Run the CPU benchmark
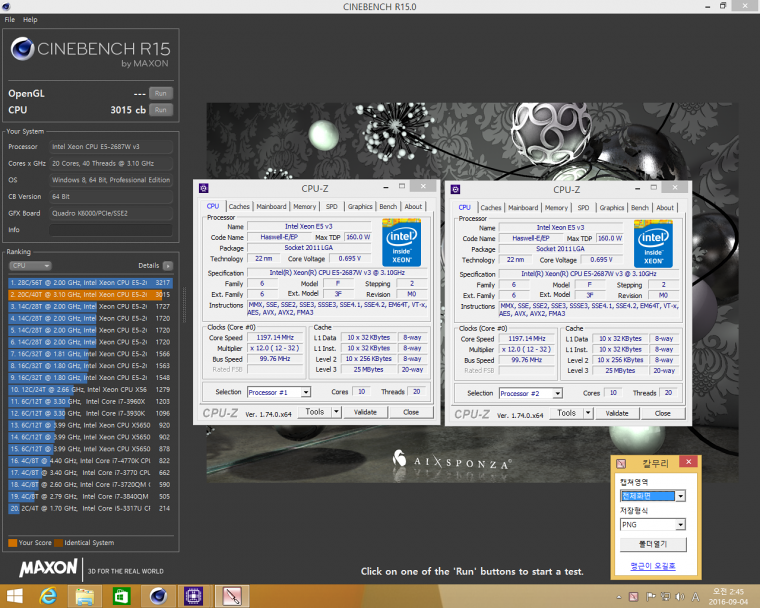The width and height of the screenshot is (760, 608). [x=161, y=110]
